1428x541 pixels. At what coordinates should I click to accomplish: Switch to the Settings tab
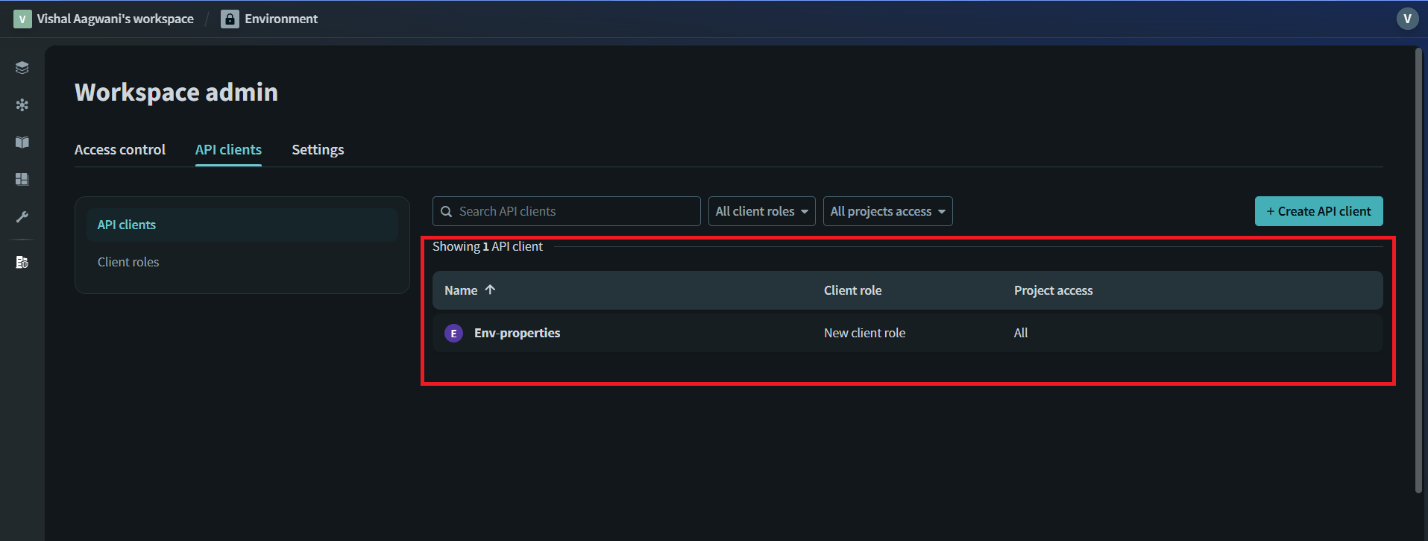click(x=318, y=150)
